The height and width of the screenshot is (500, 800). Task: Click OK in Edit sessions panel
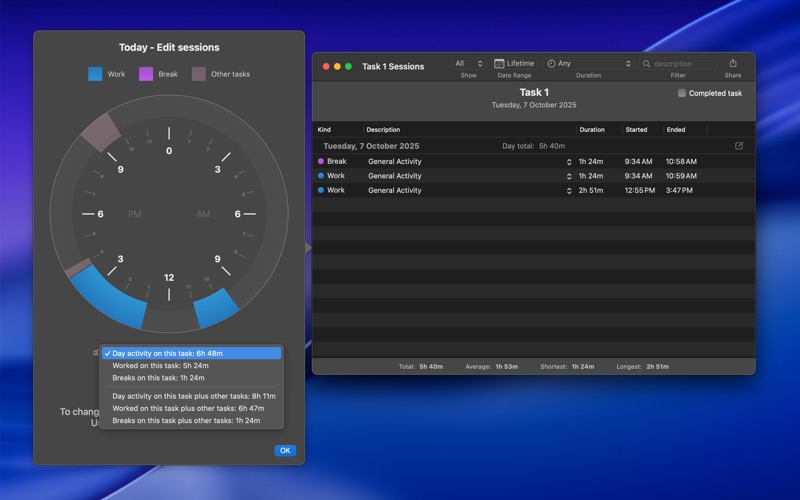285,451
